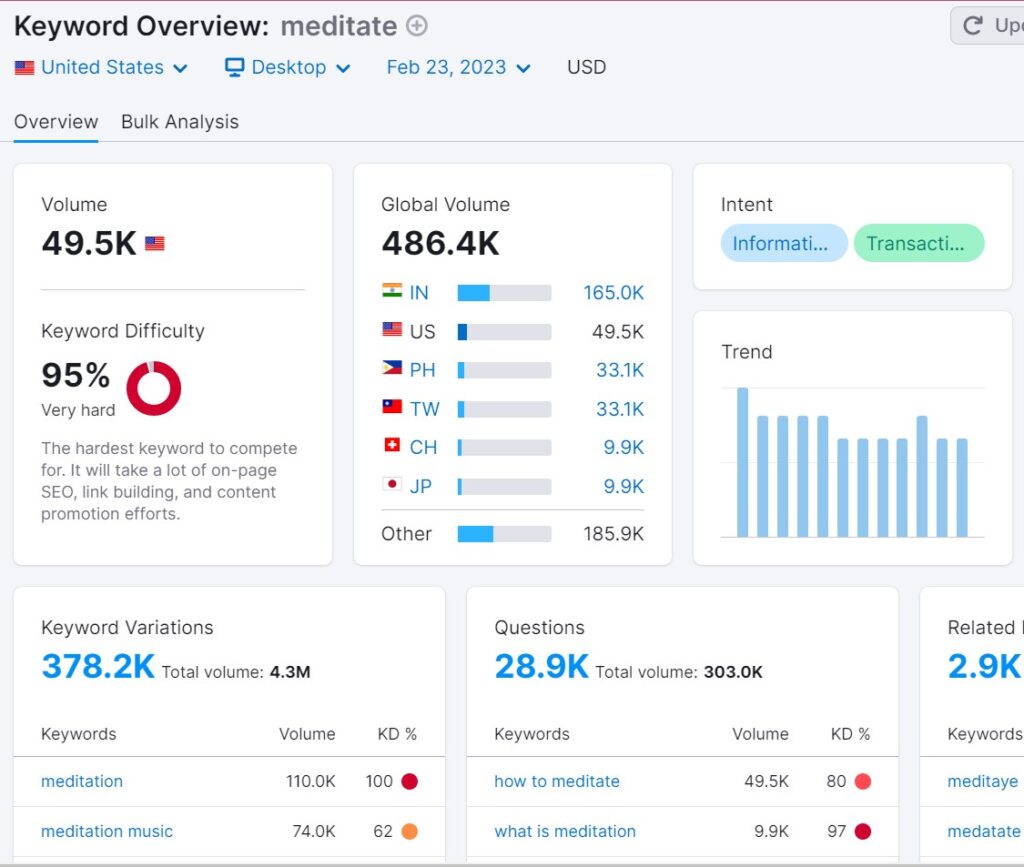Open the how to meditate keyword link
This screenshot has height=867, width=1024.
point(557,781)
